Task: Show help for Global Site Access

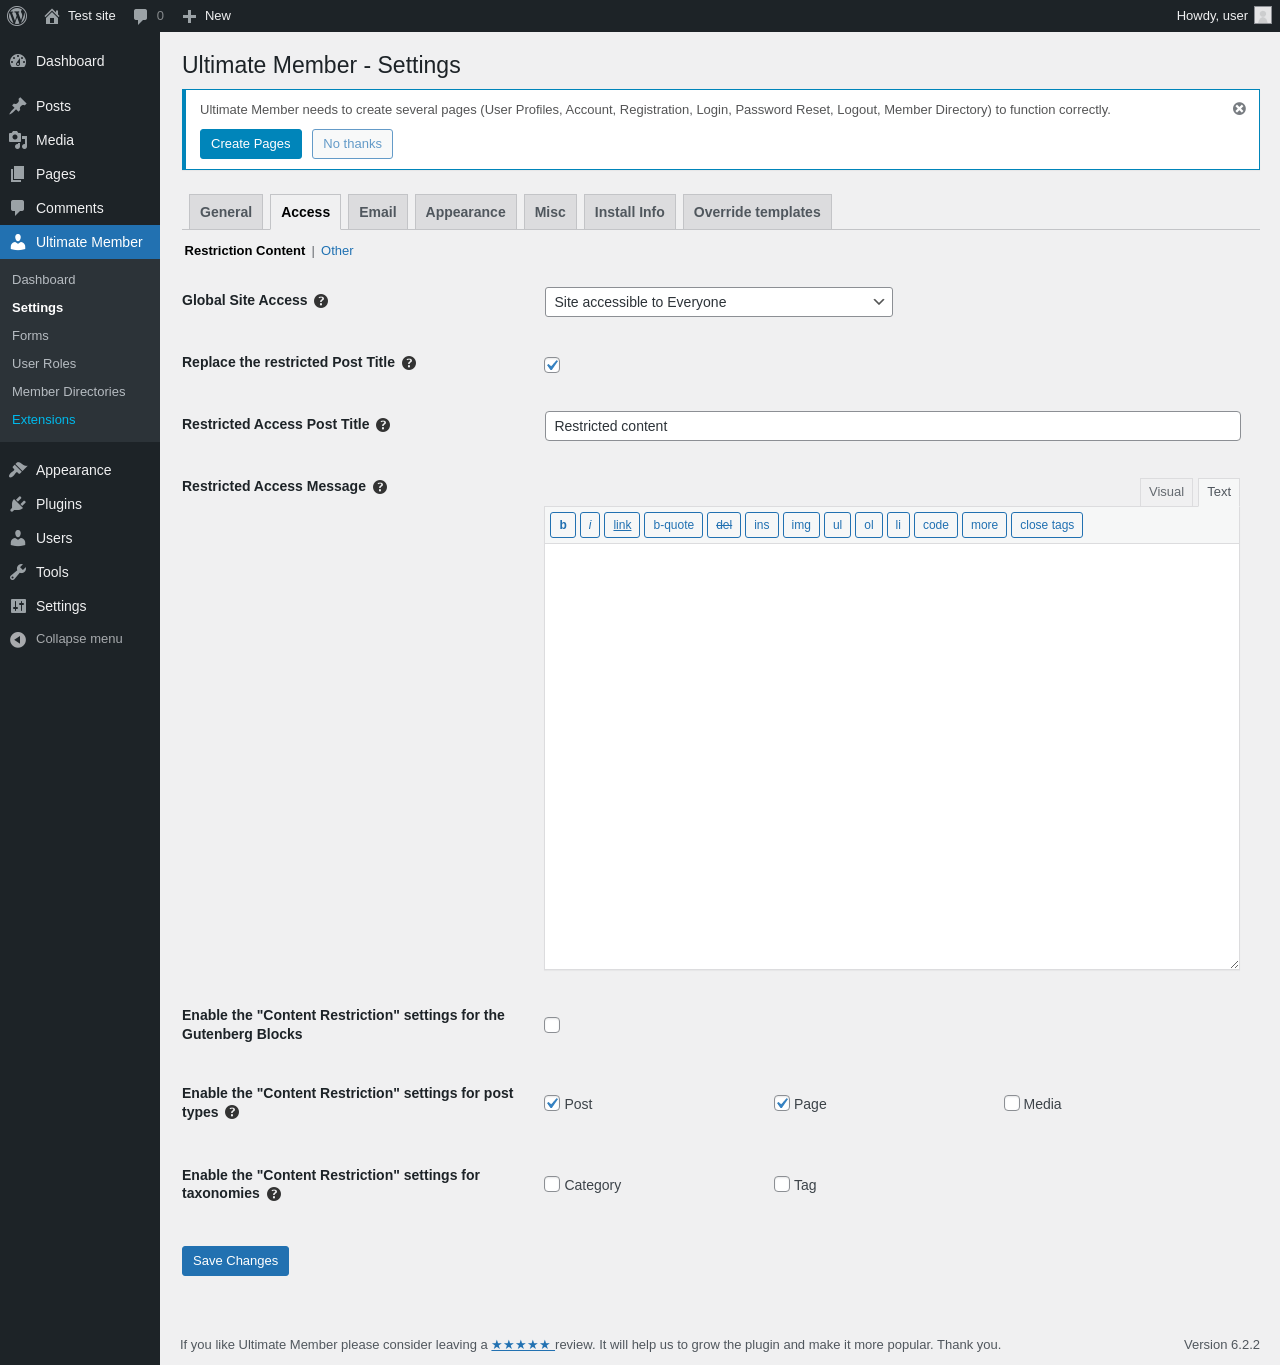Action: pos(321,301)
